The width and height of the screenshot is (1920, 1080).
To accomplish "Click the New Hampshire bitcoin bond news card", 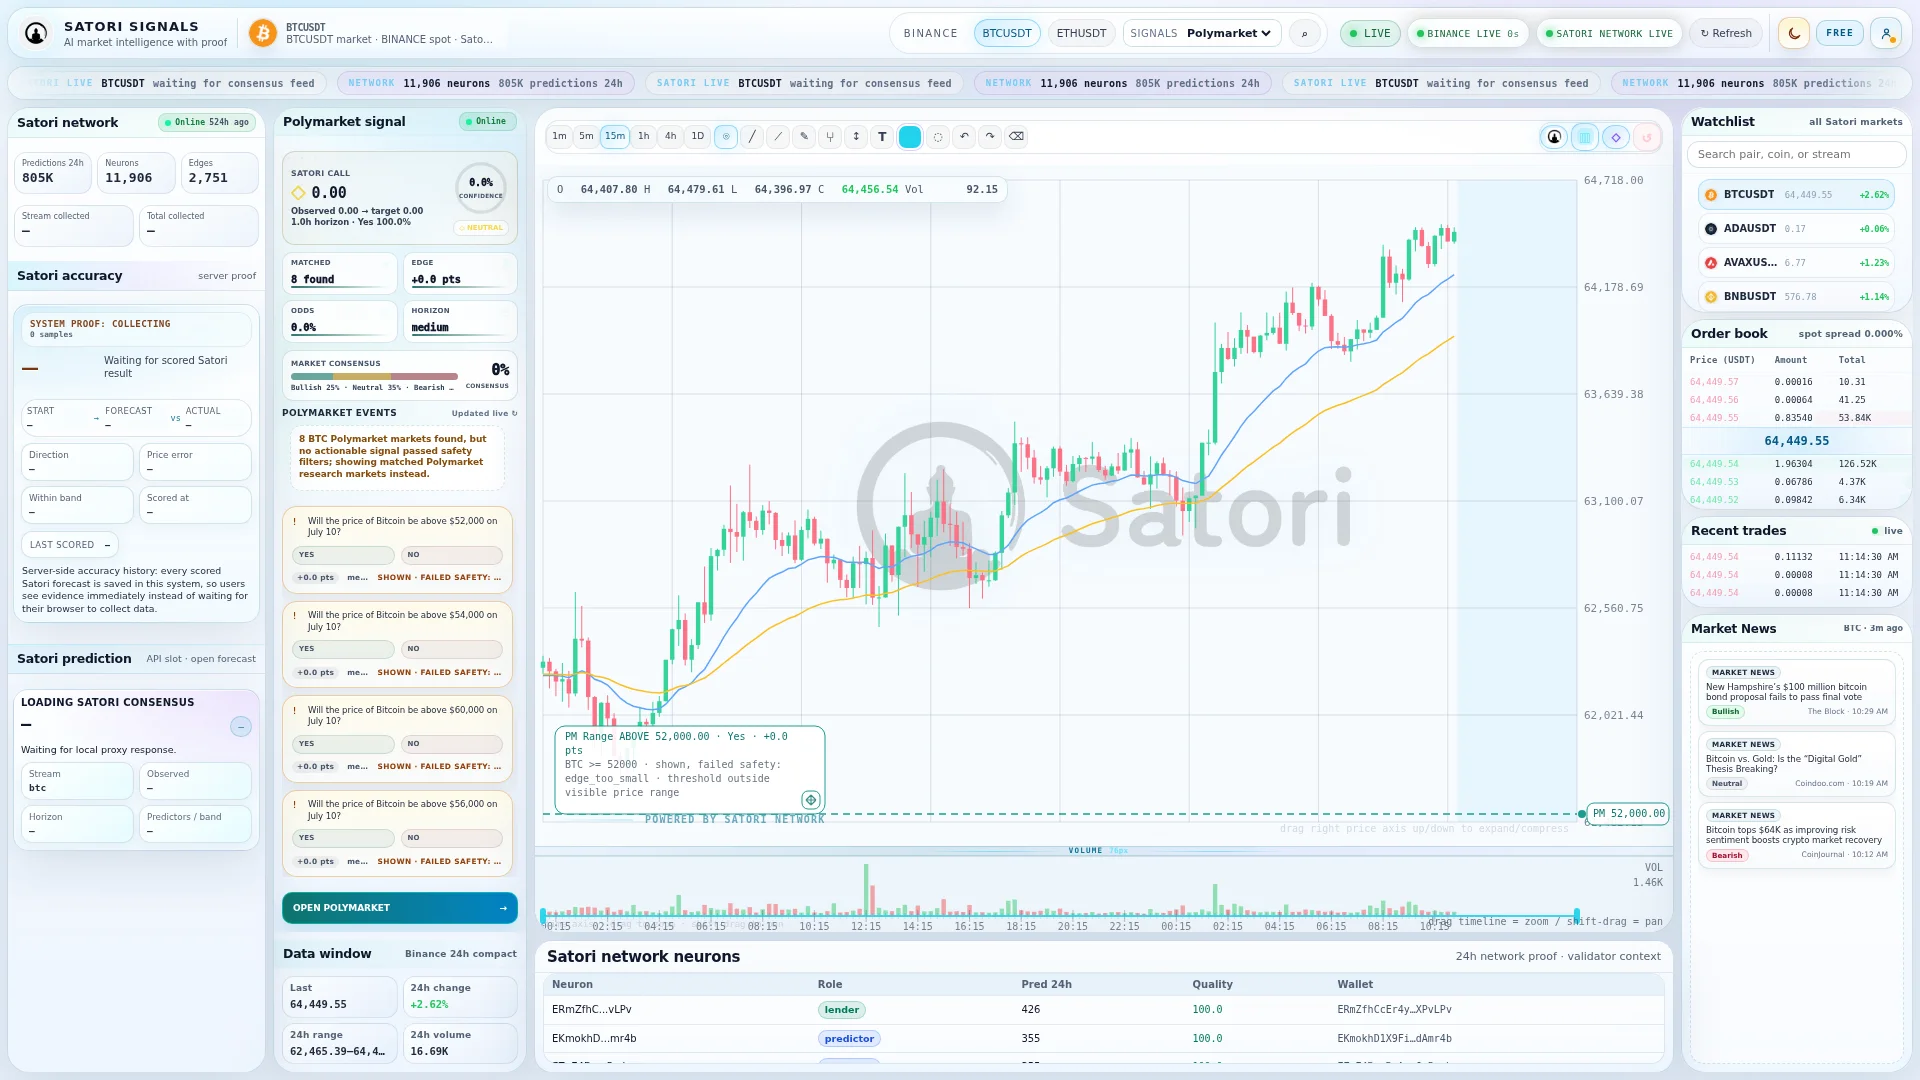I will coord(1797,692).
